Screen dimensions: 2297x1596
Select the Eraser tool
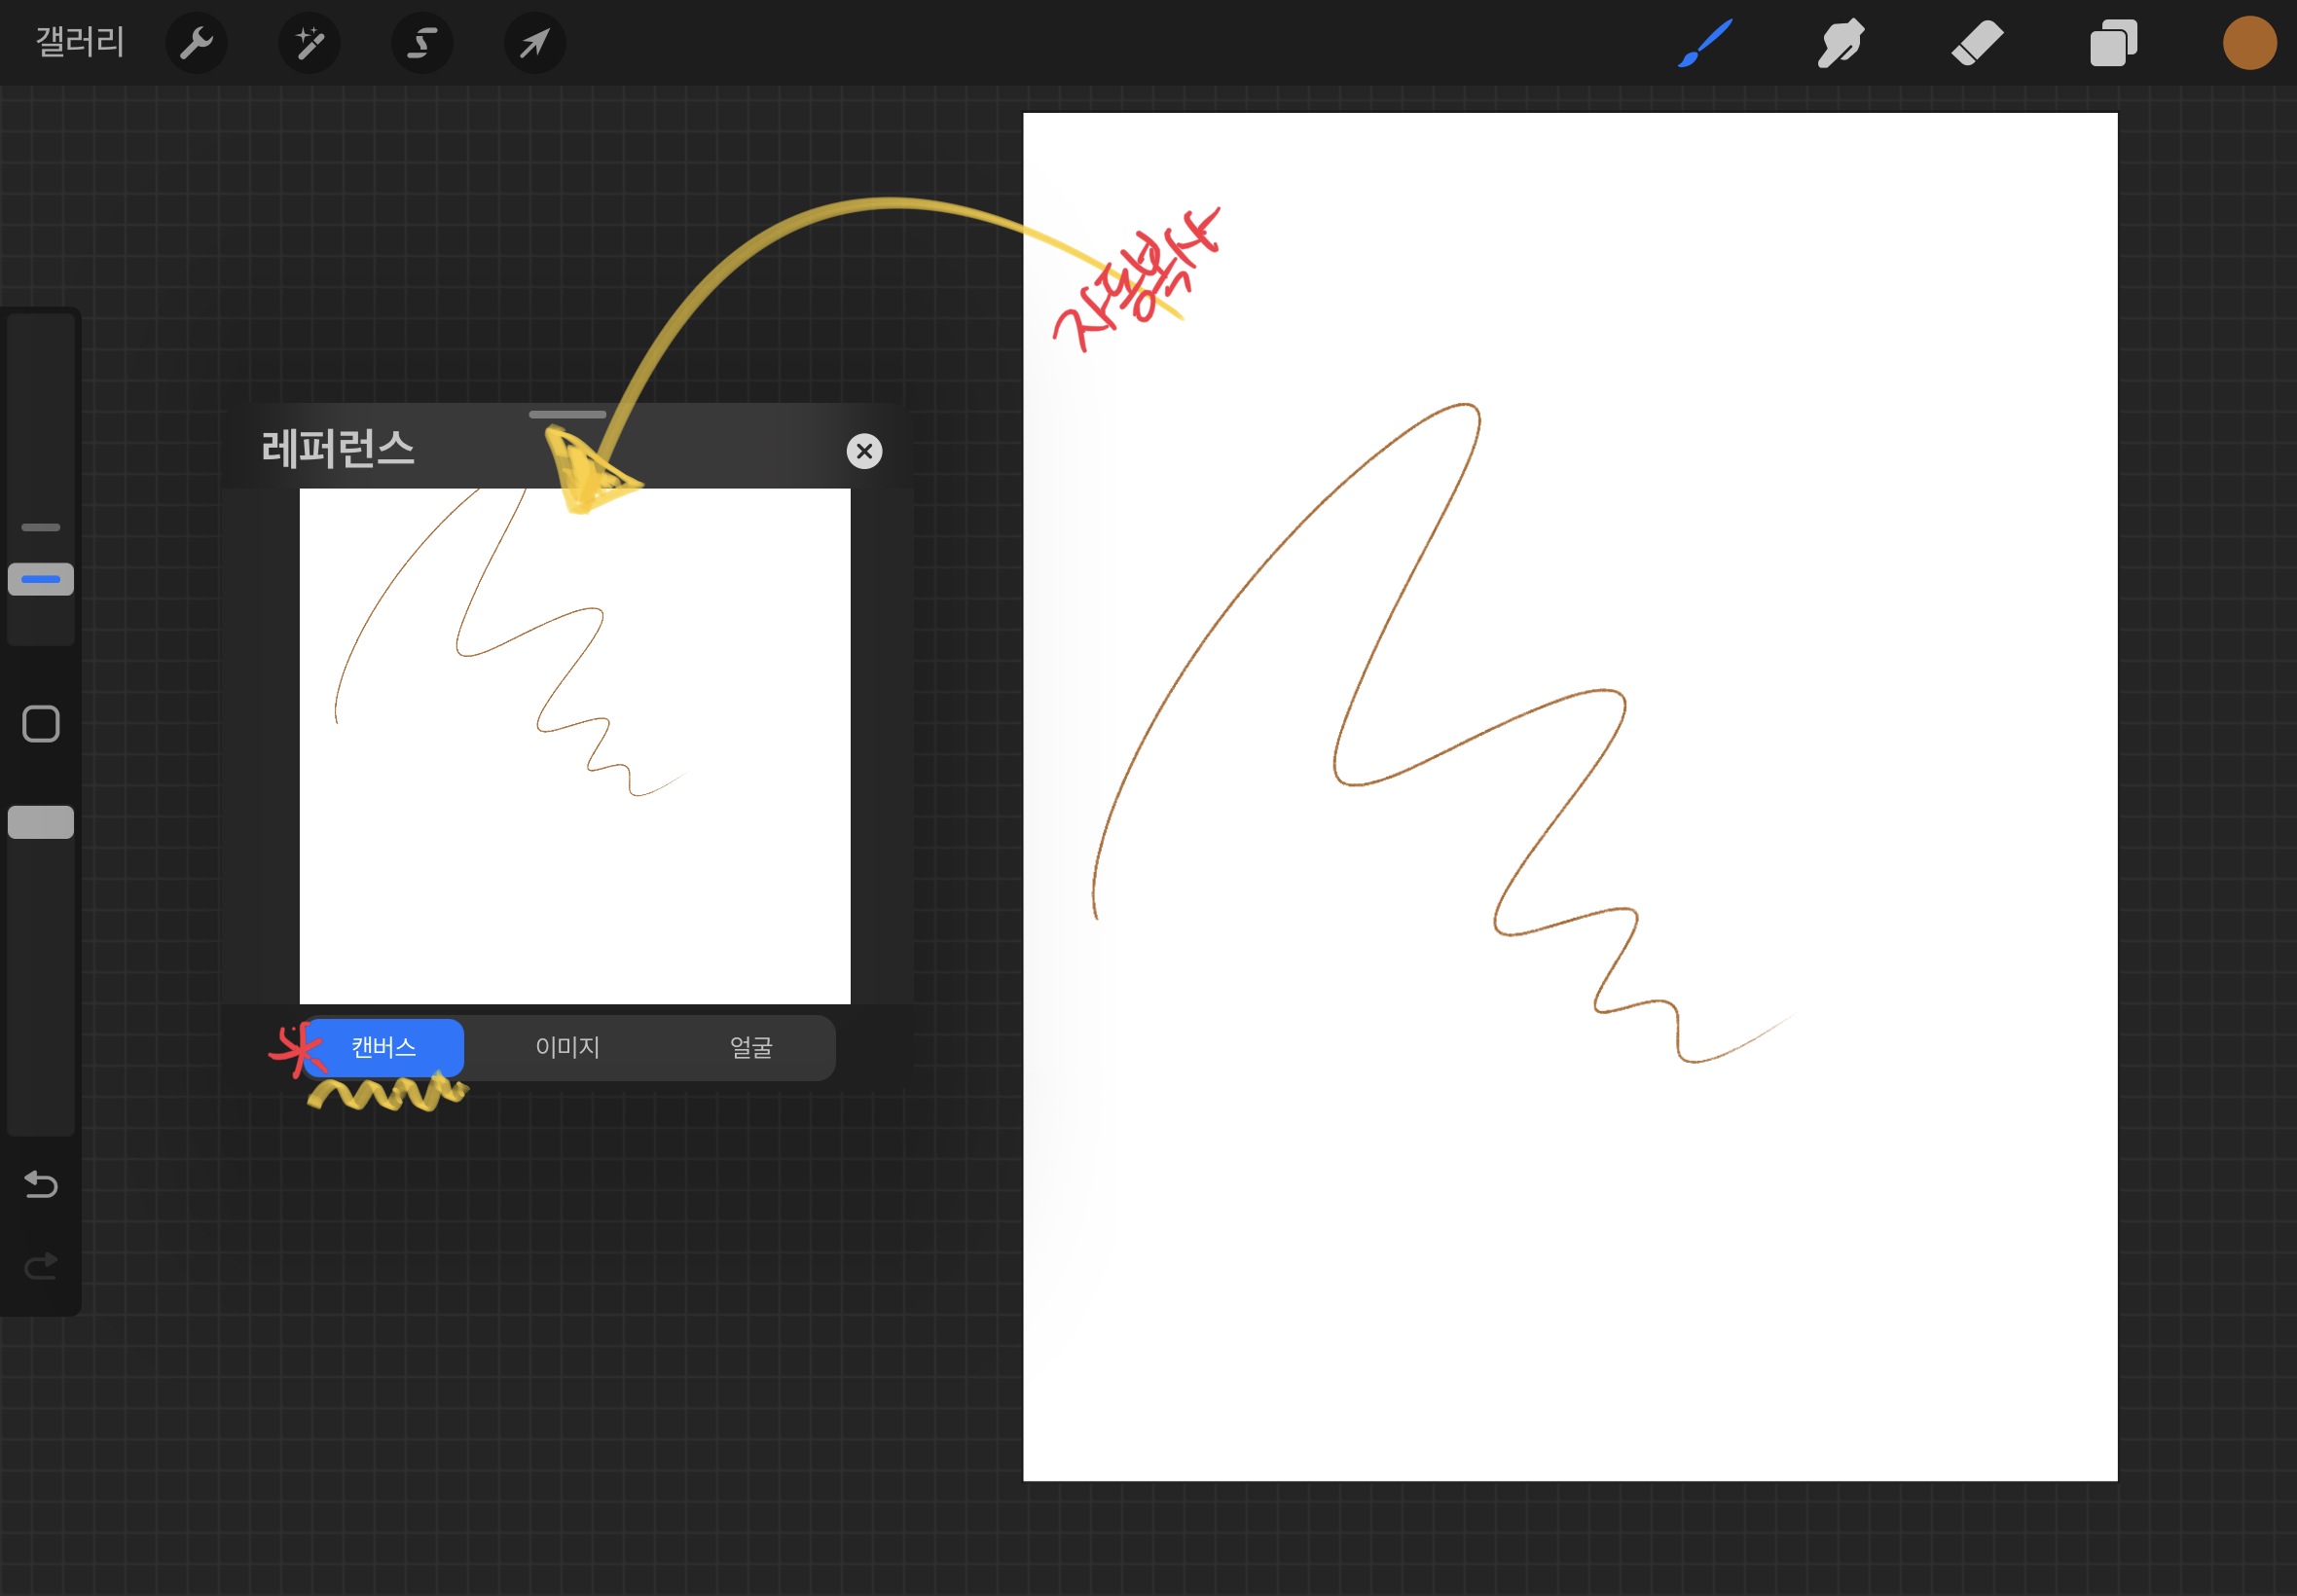1977,43
